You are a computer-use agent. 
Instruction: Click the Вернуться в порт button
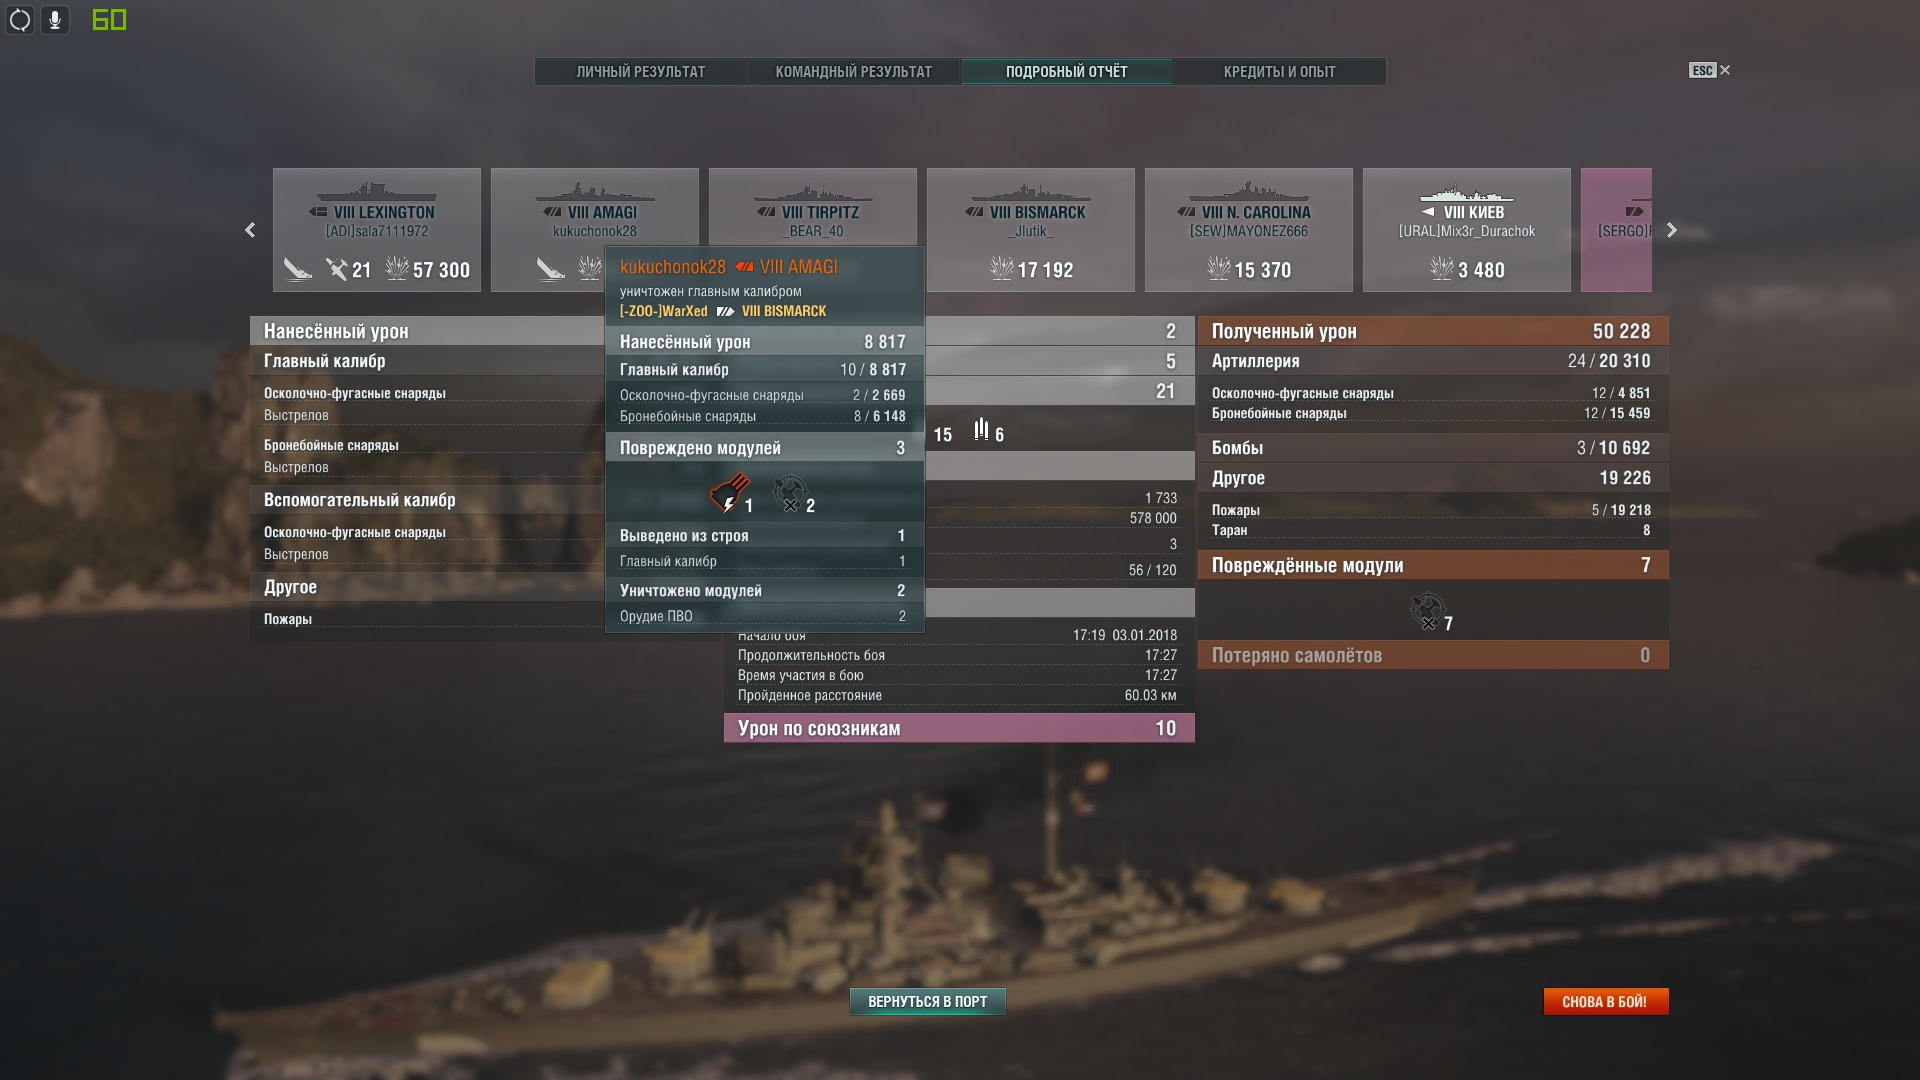tap(928, 1001)
